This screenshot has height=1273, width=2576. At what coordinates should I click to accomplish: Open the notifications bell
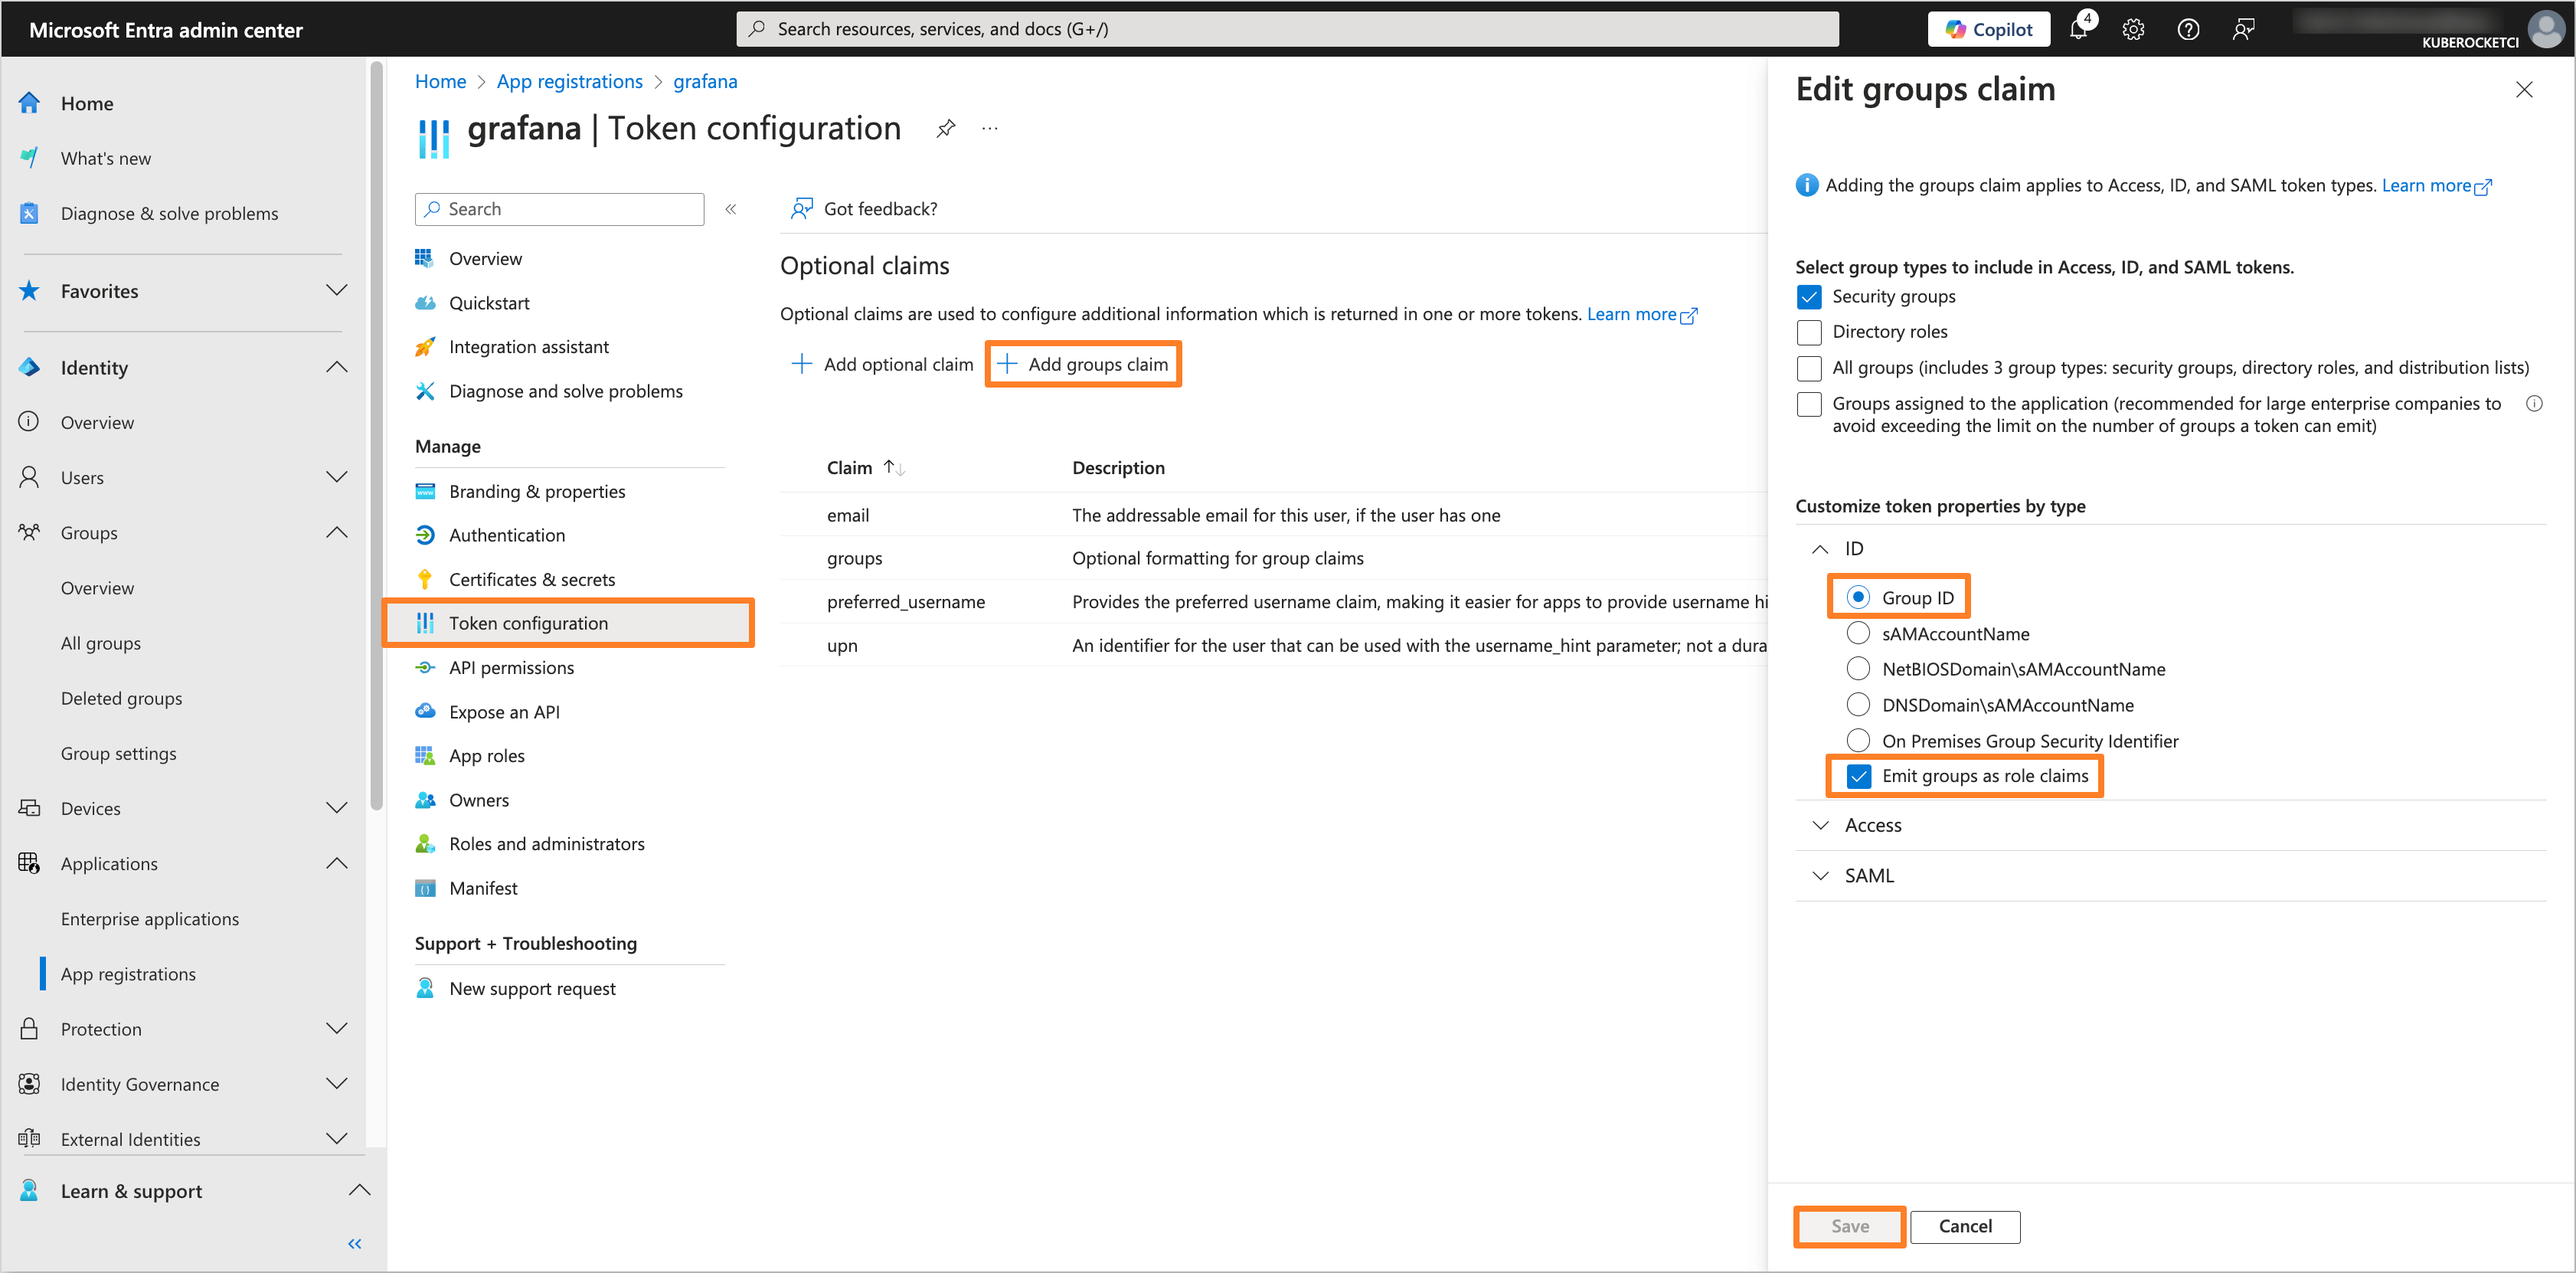point(2078,29)
